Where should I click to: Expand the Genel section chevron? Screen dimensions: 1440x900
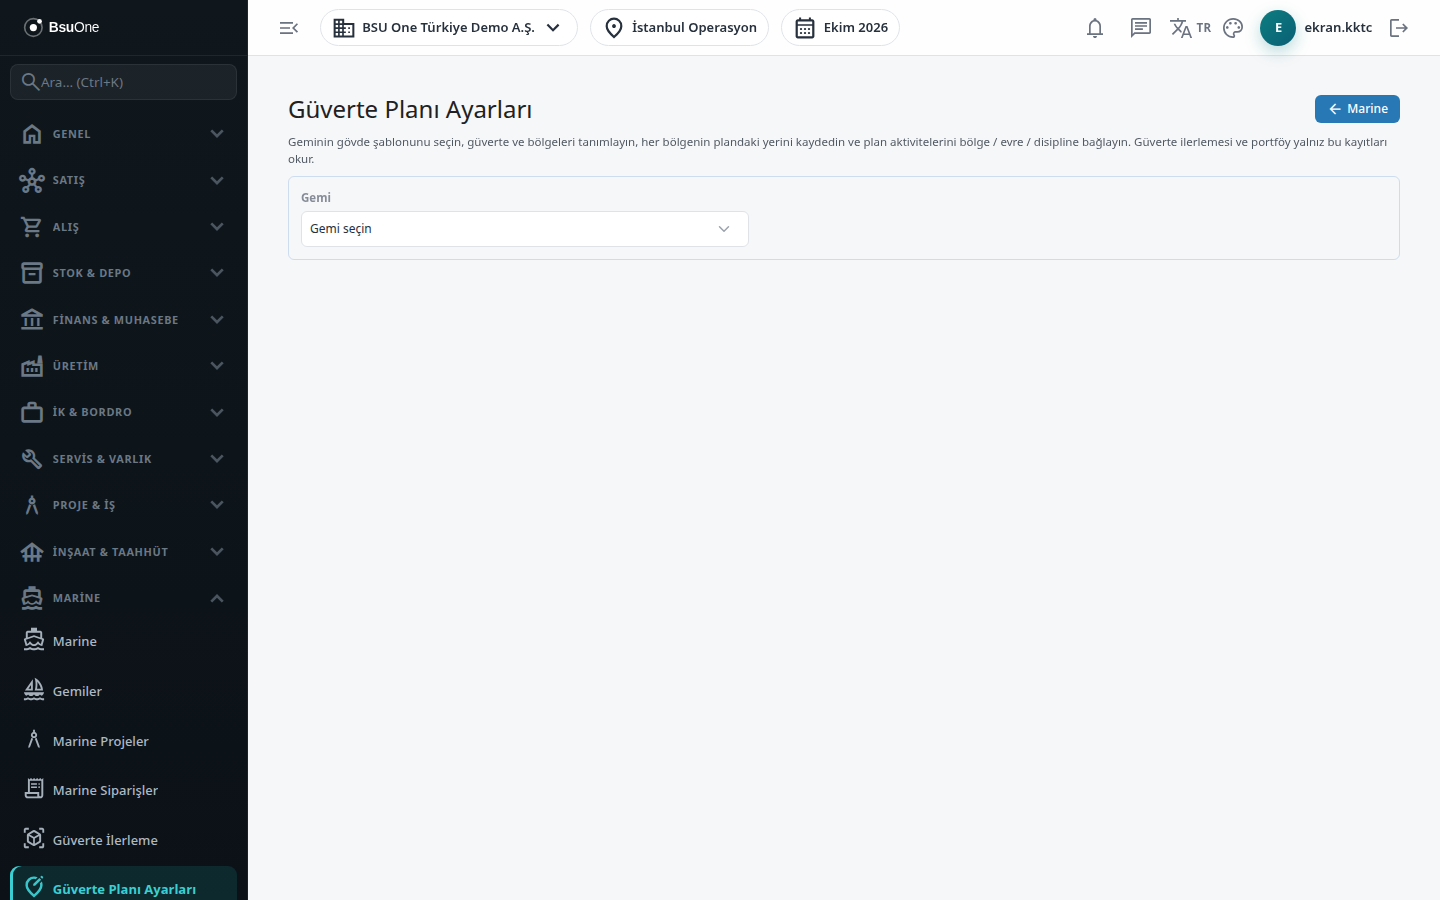pyautogui.click(x=217, y=134)
